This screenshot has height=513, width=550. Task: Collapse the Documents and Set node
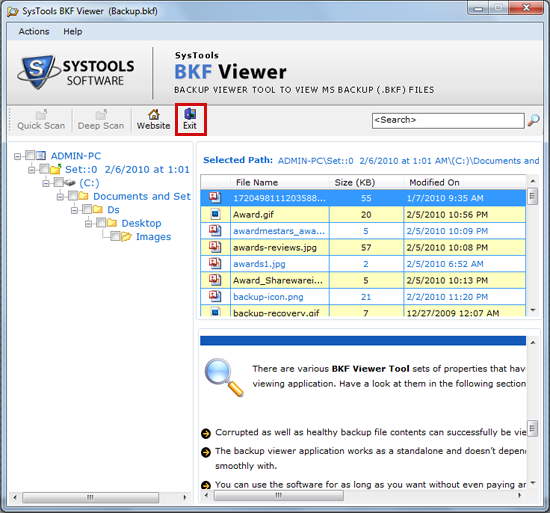(60, 197)
